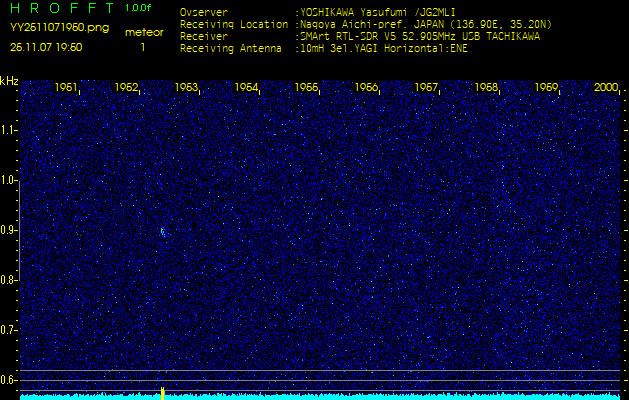Select the 1953 time marker
The height and width of the screenshot is (400, 629).
point(186,88)
